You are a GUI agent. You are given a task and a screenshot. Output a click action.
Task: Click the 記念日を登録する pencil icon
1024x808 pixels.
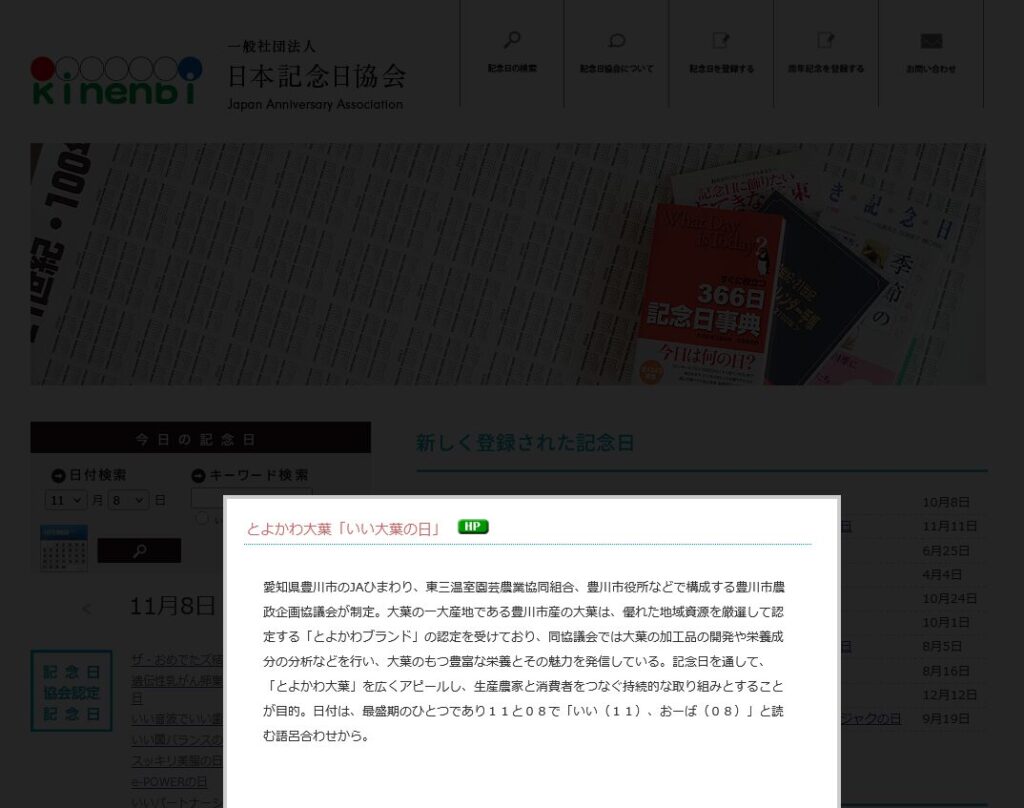[x=721, y=41]
